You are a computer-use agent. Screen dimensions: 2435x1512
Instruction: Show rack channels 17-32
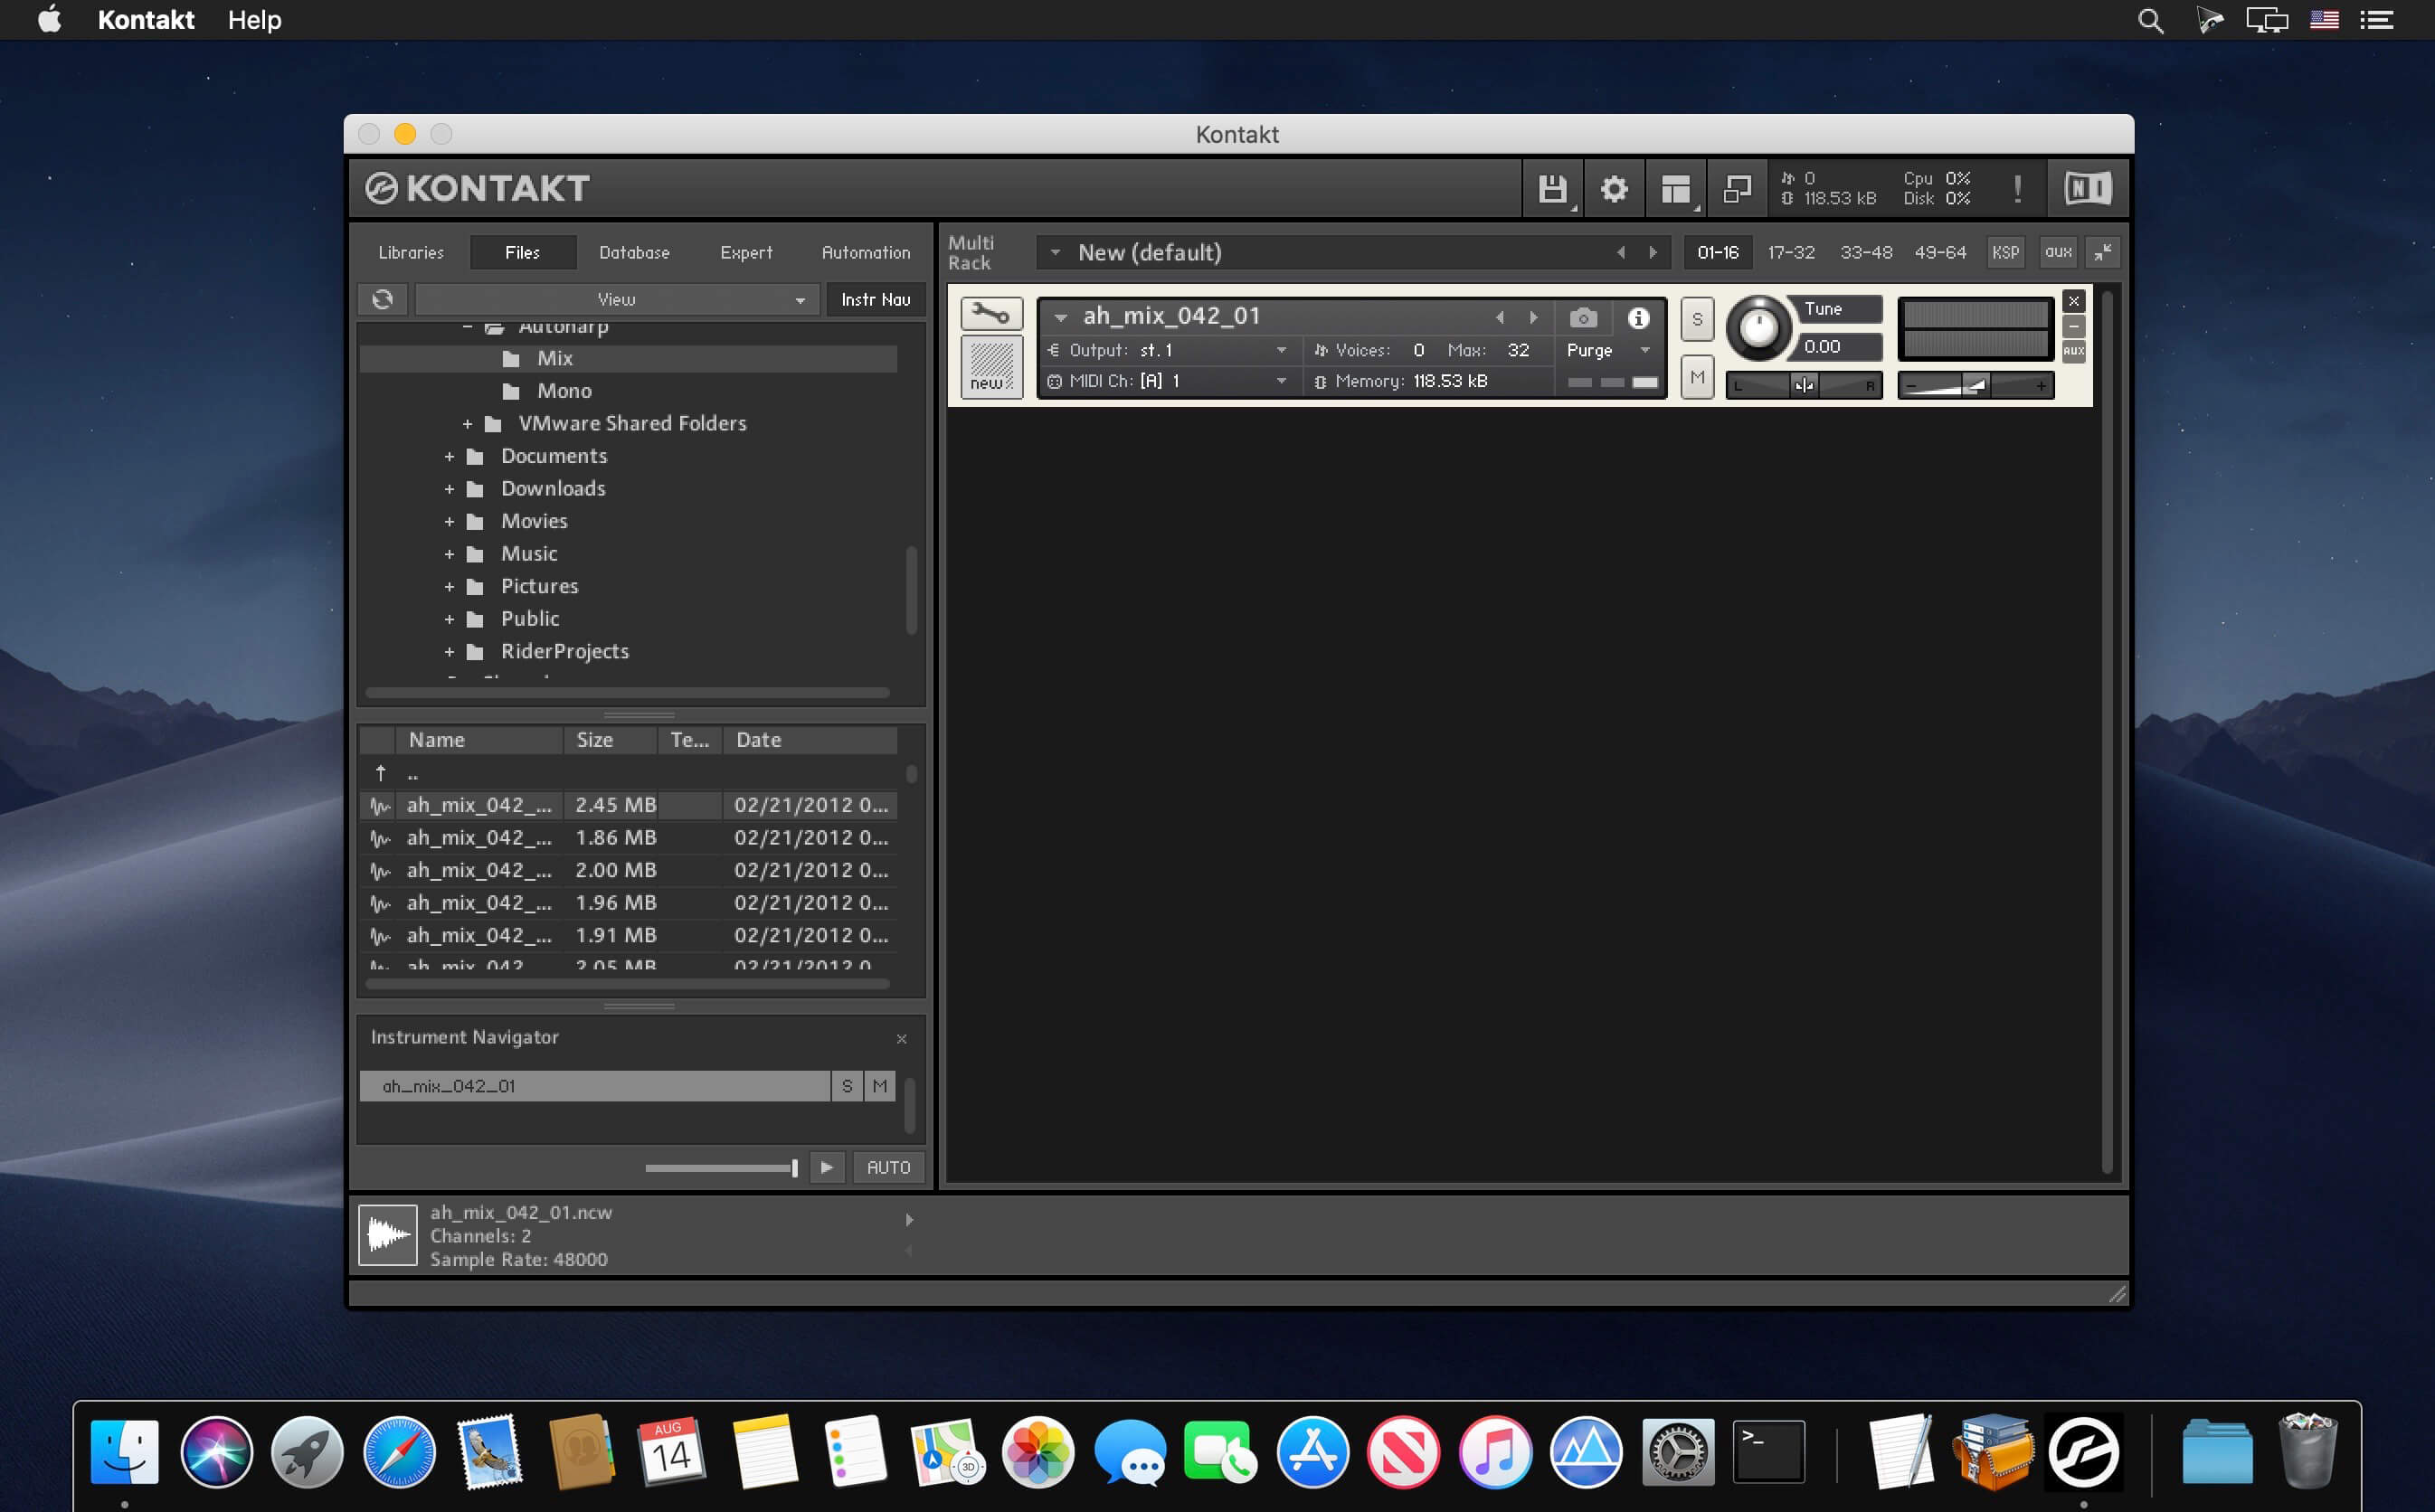[1791, 252]
